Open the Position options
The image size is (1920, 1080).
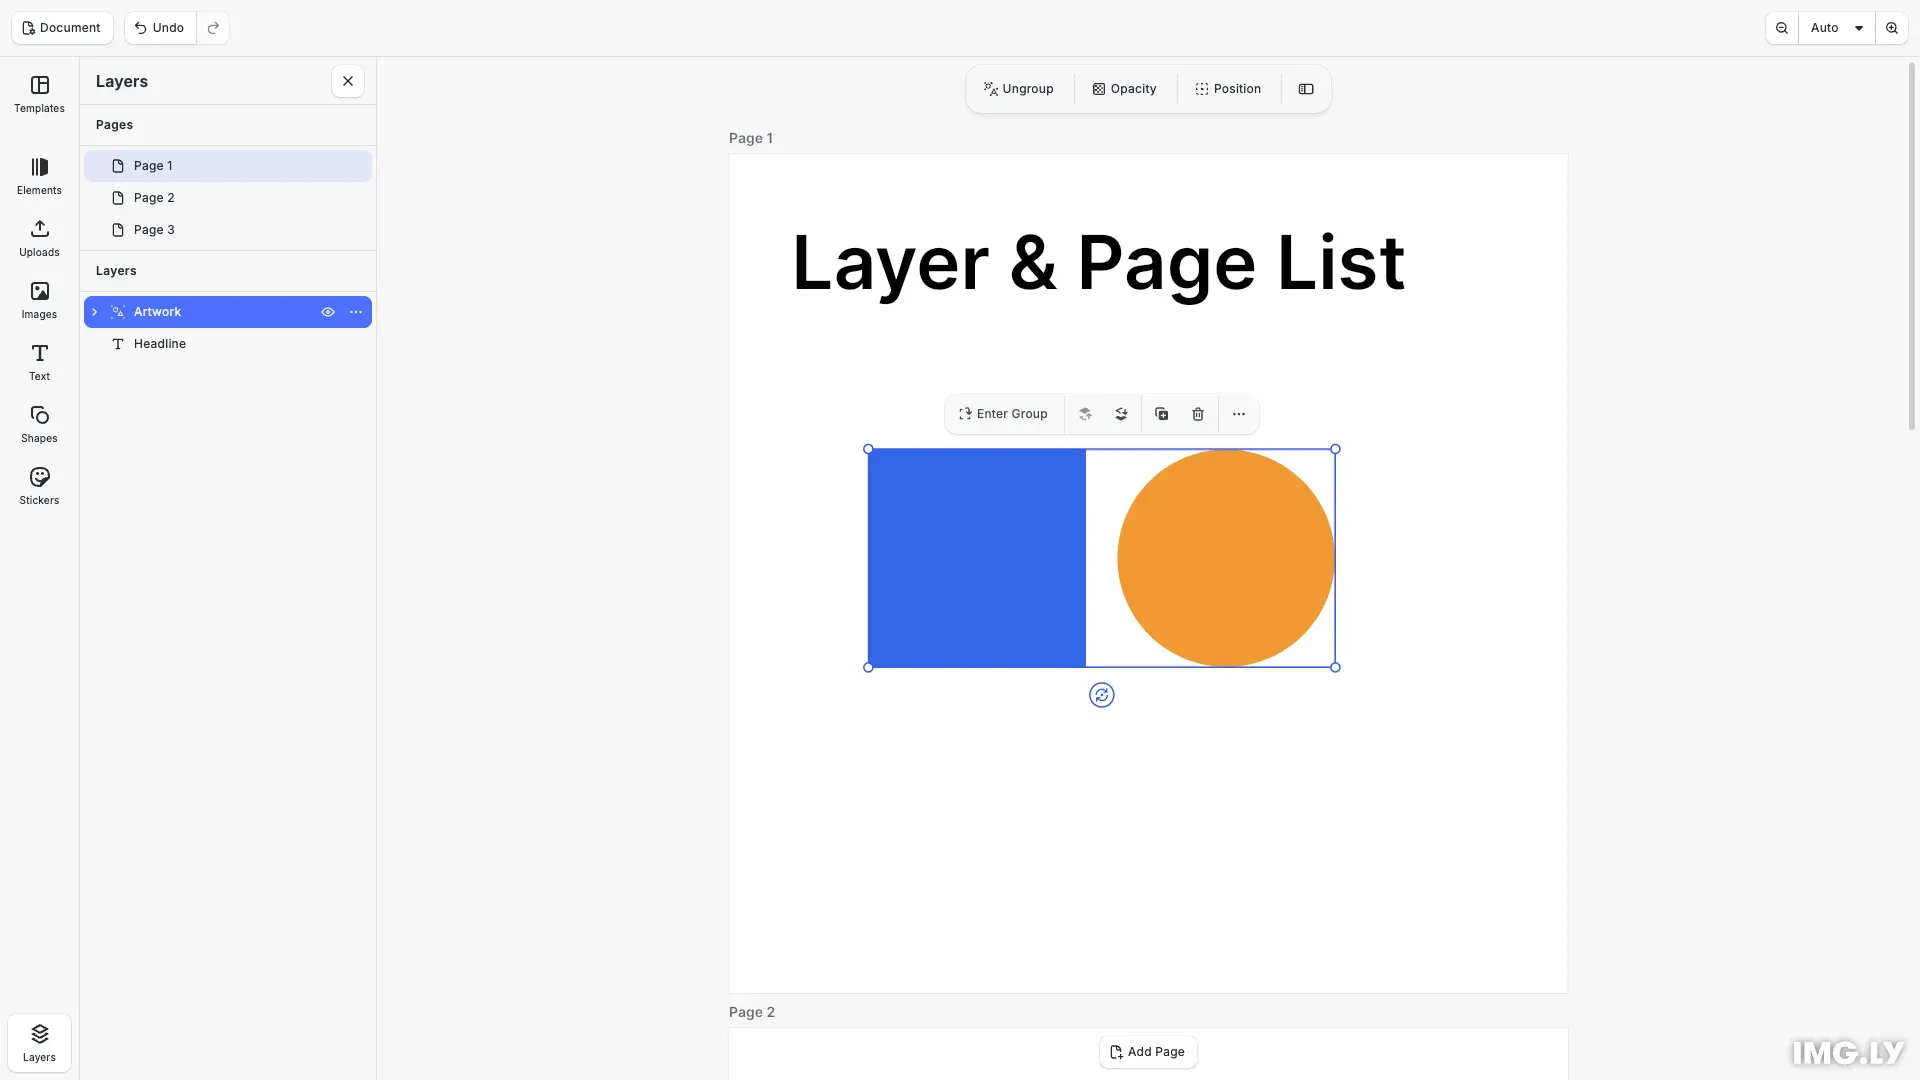coord(1228,89)
